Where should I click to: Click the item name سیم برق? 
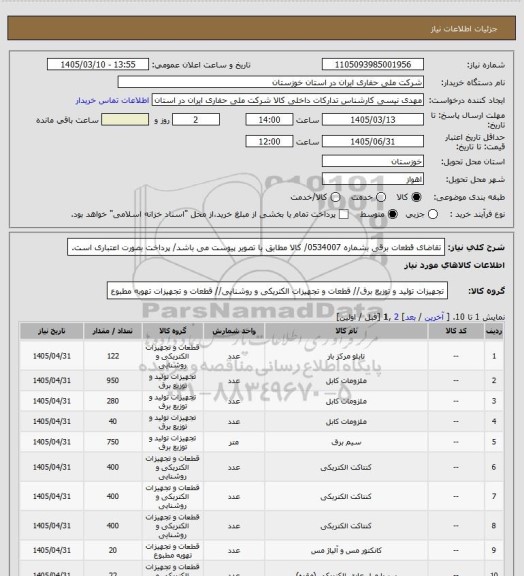tap(346, 442)
